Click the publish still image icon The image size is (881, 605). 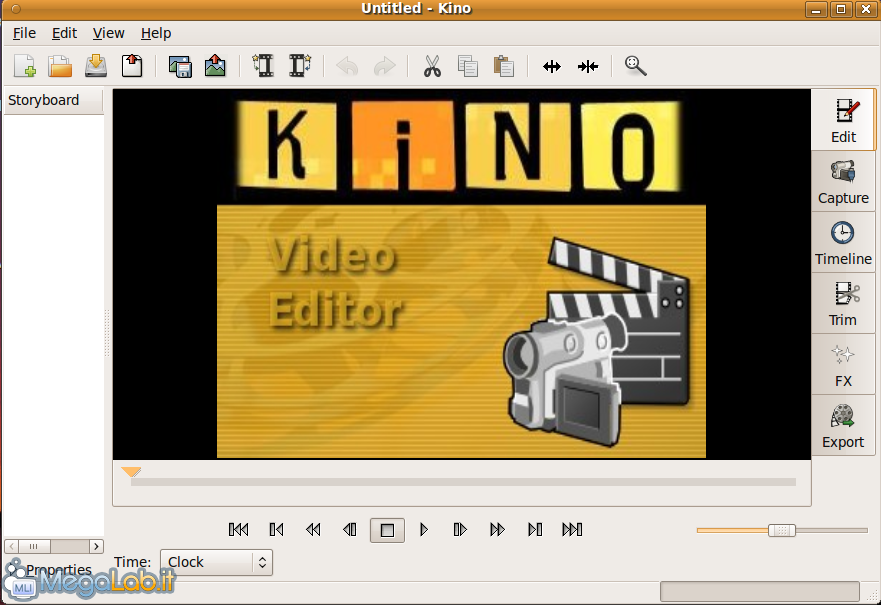215,66
